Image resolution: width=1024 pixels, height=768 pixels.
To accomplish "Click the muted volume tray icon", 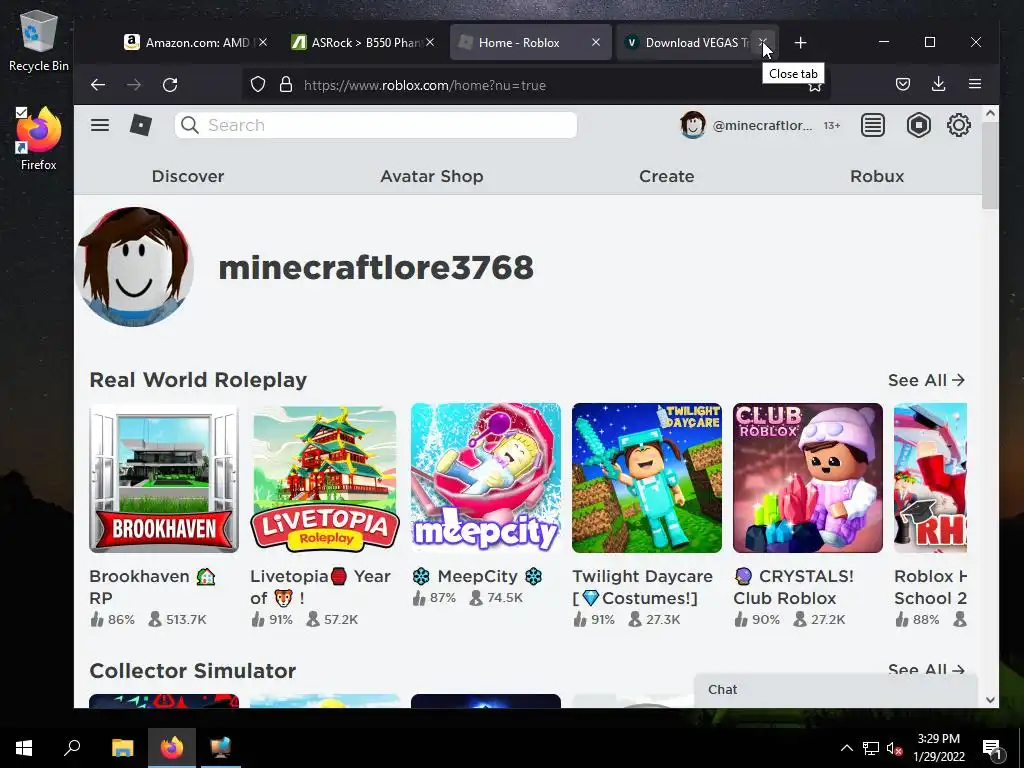I will (x=894, y=748).
